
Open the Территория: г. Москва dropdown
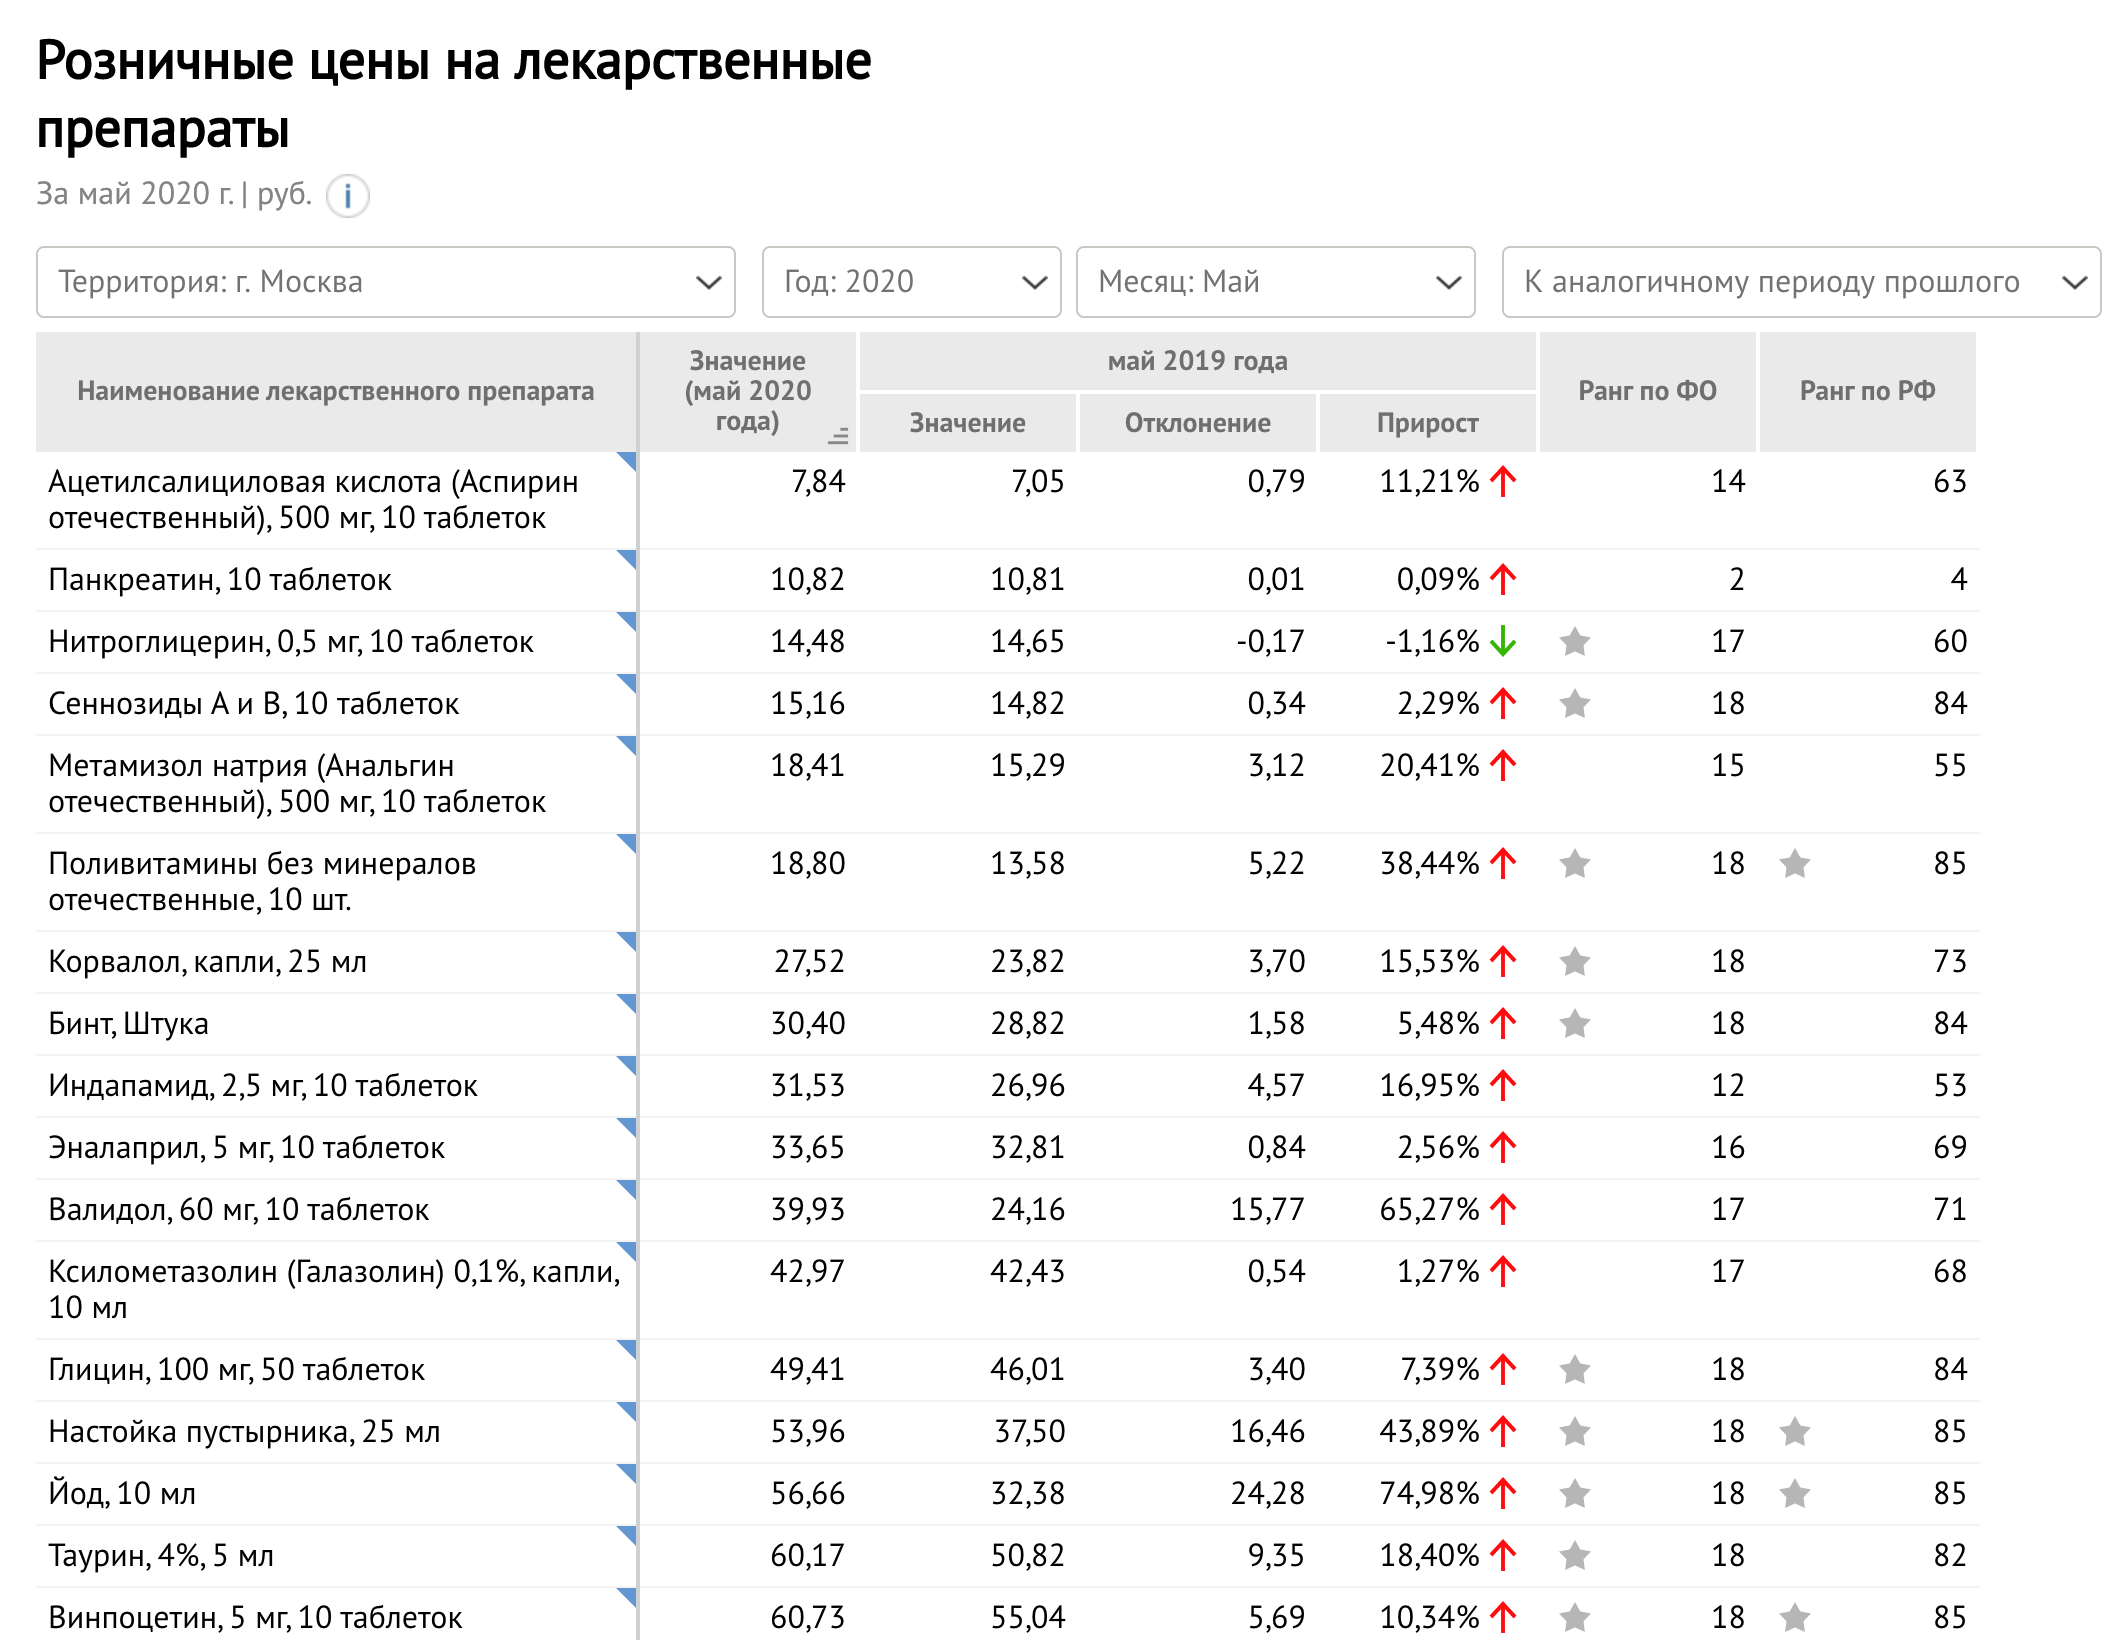click(x=386, y=282)
